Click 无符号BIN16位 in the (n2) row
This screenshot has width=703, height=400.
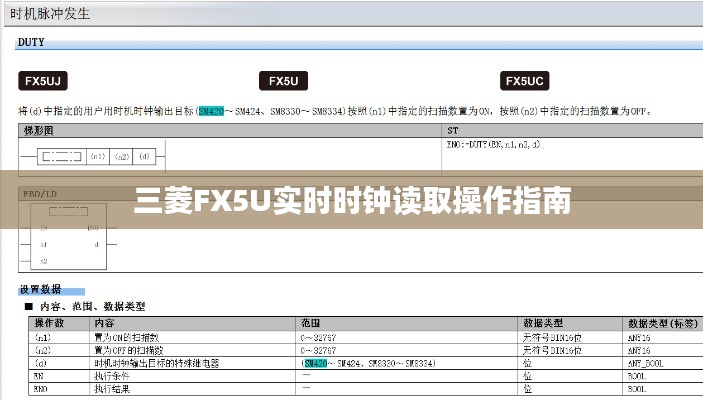552,350
